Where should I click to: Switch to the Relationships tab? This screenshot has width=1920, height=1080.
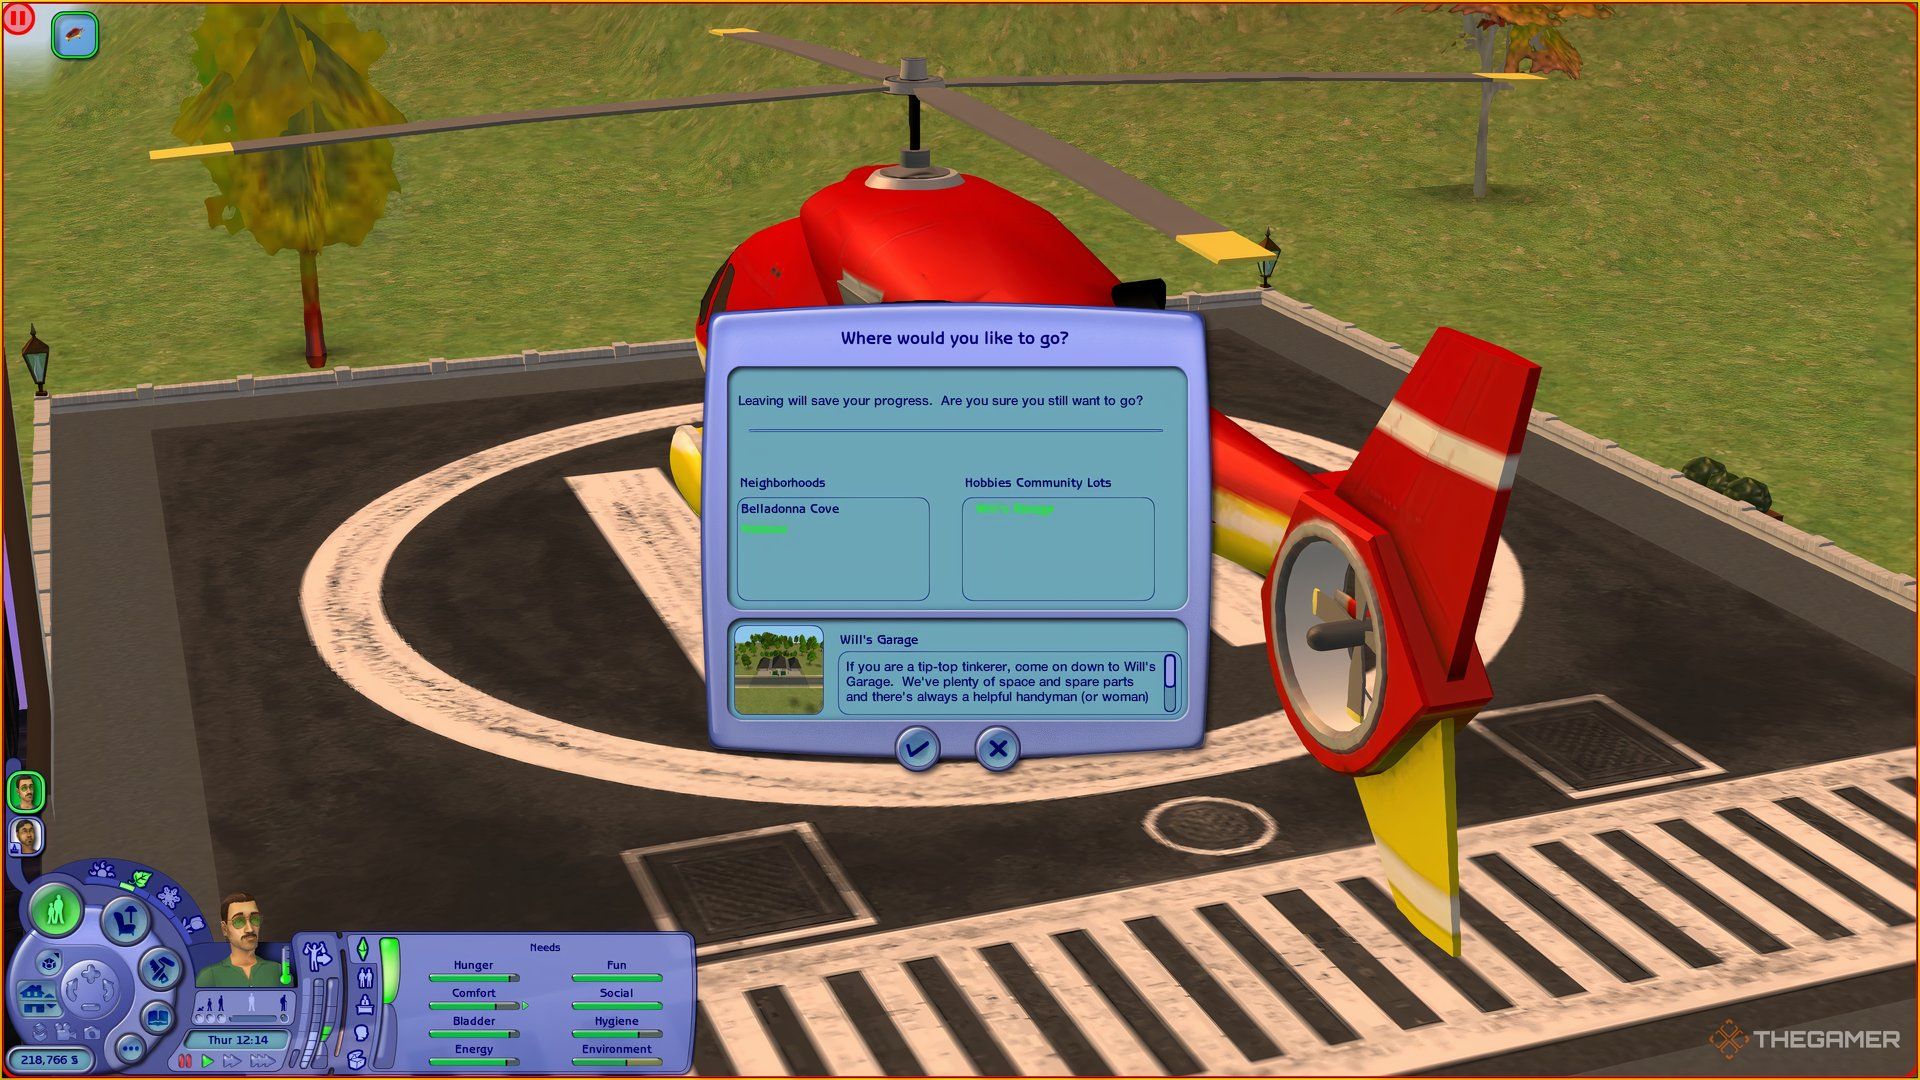coord(366,978)
